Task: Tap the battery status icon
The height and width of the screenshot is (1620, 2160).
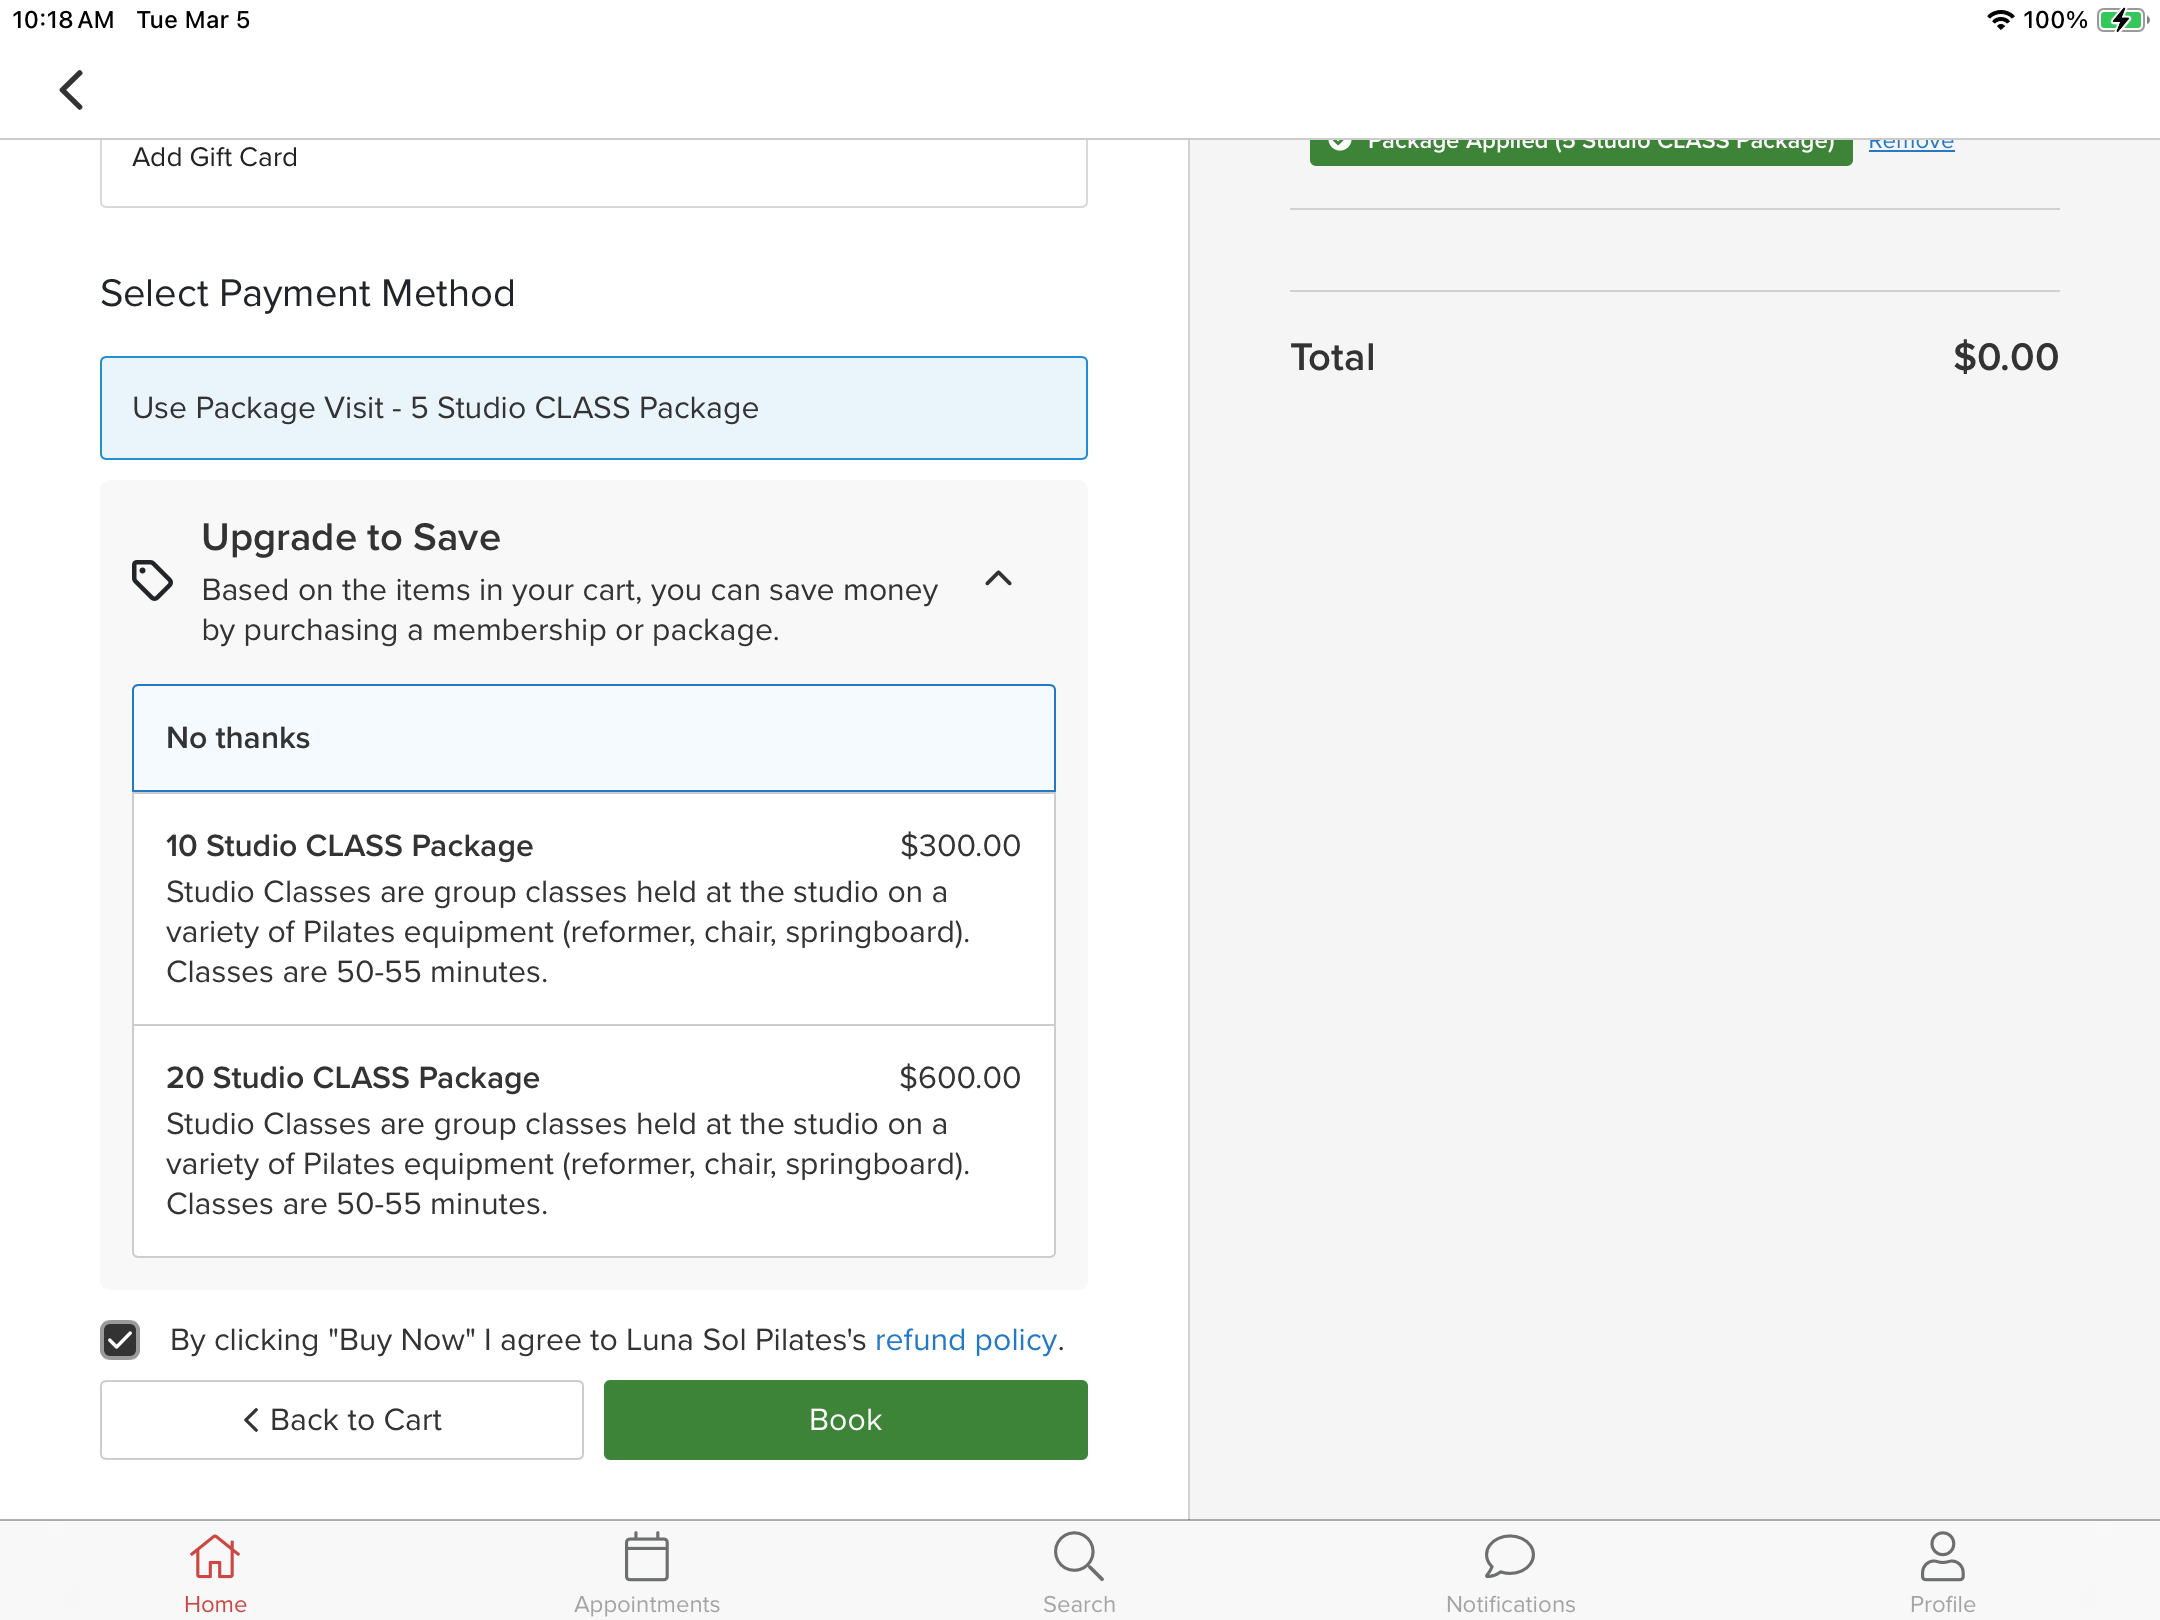Action: click(2122, 20)
